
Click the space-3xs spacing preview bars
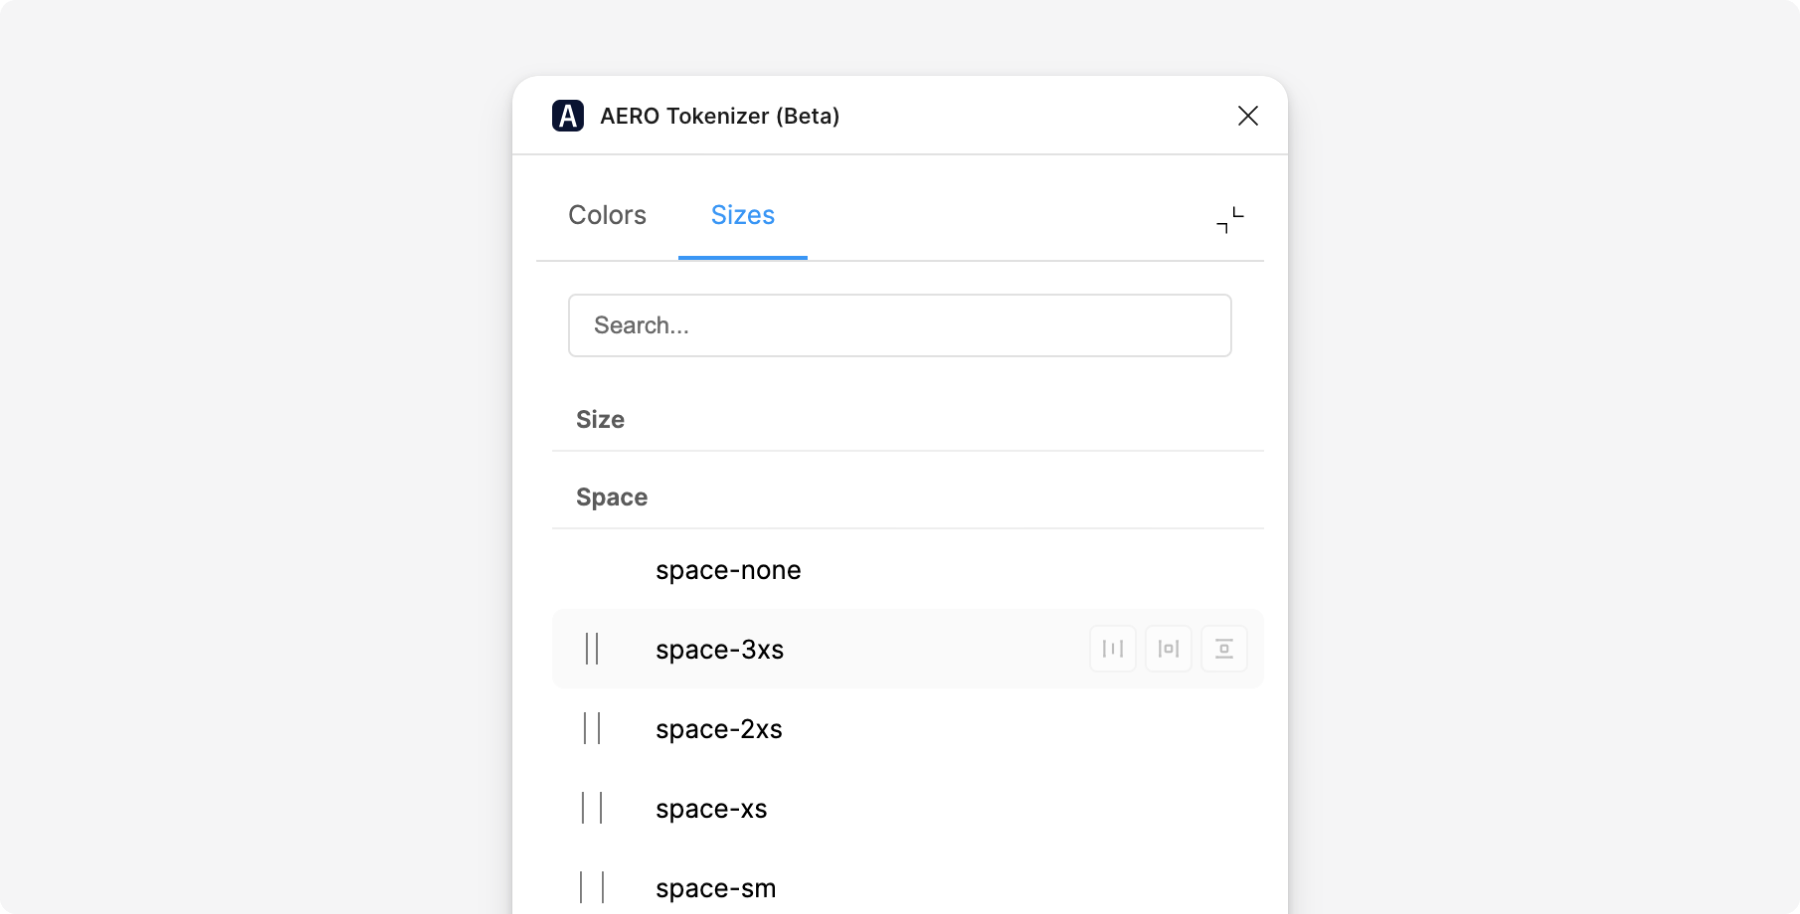point(592,649)
